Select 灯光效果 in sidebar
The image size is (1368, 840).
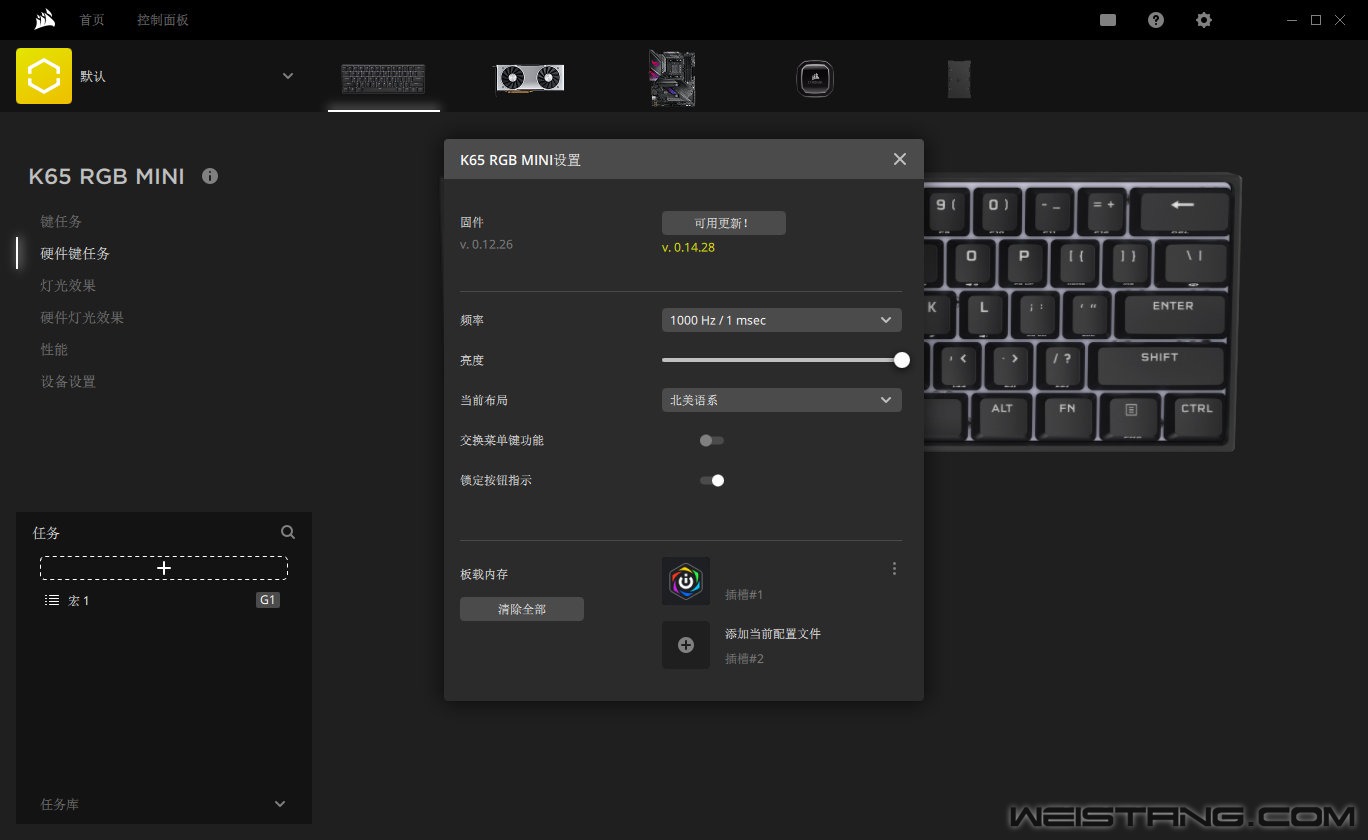point(68,286)
